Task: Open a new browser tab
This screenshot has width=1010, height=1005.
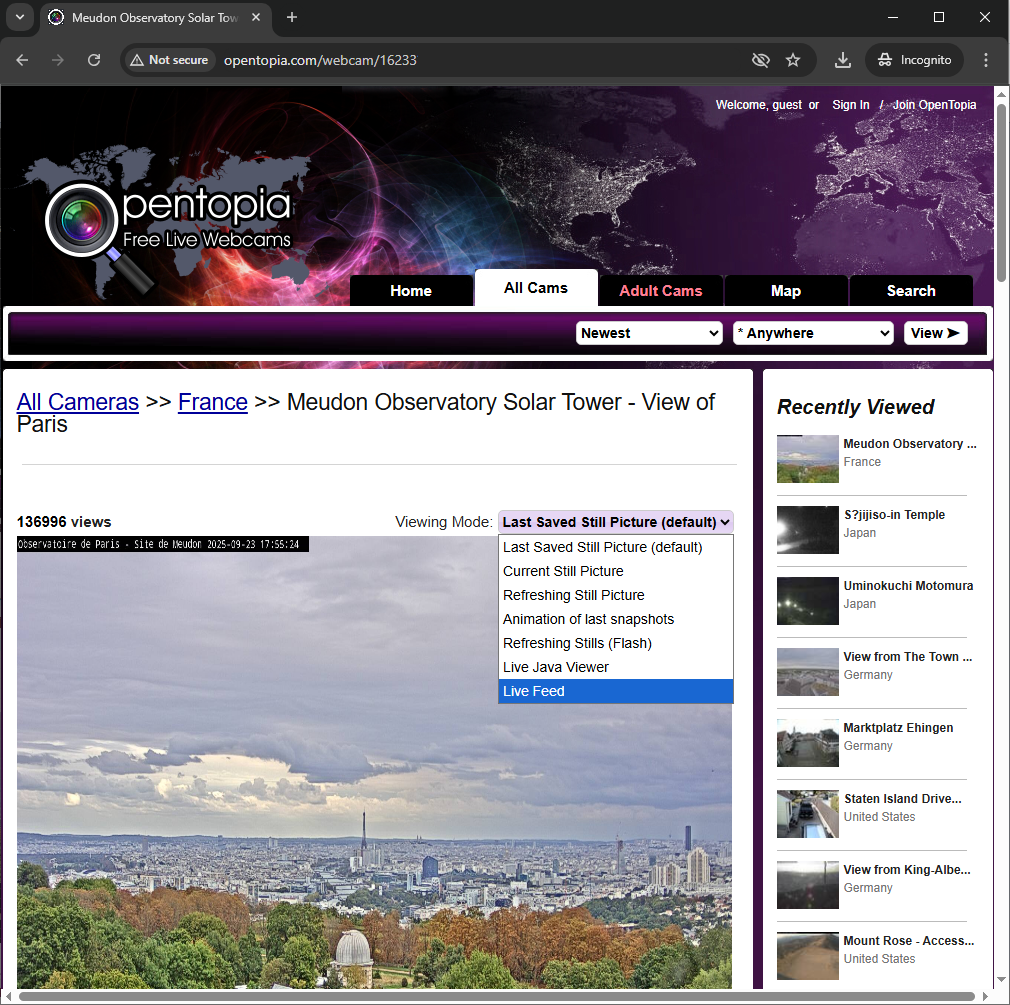Action: point(290,17)
